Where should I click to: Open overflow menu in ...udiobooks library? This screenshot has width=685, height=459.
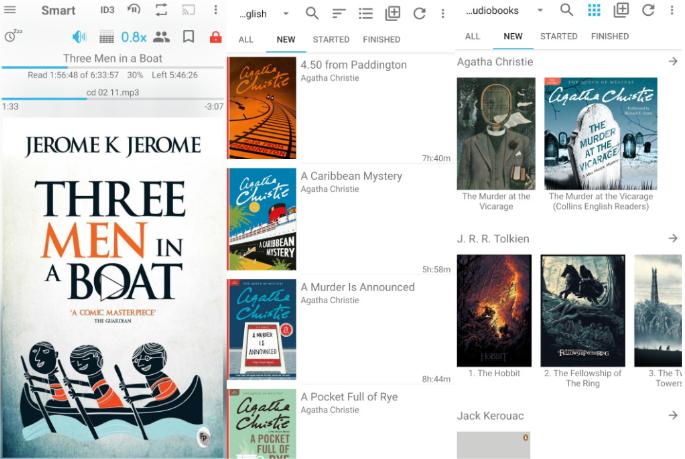pos(672,10)
